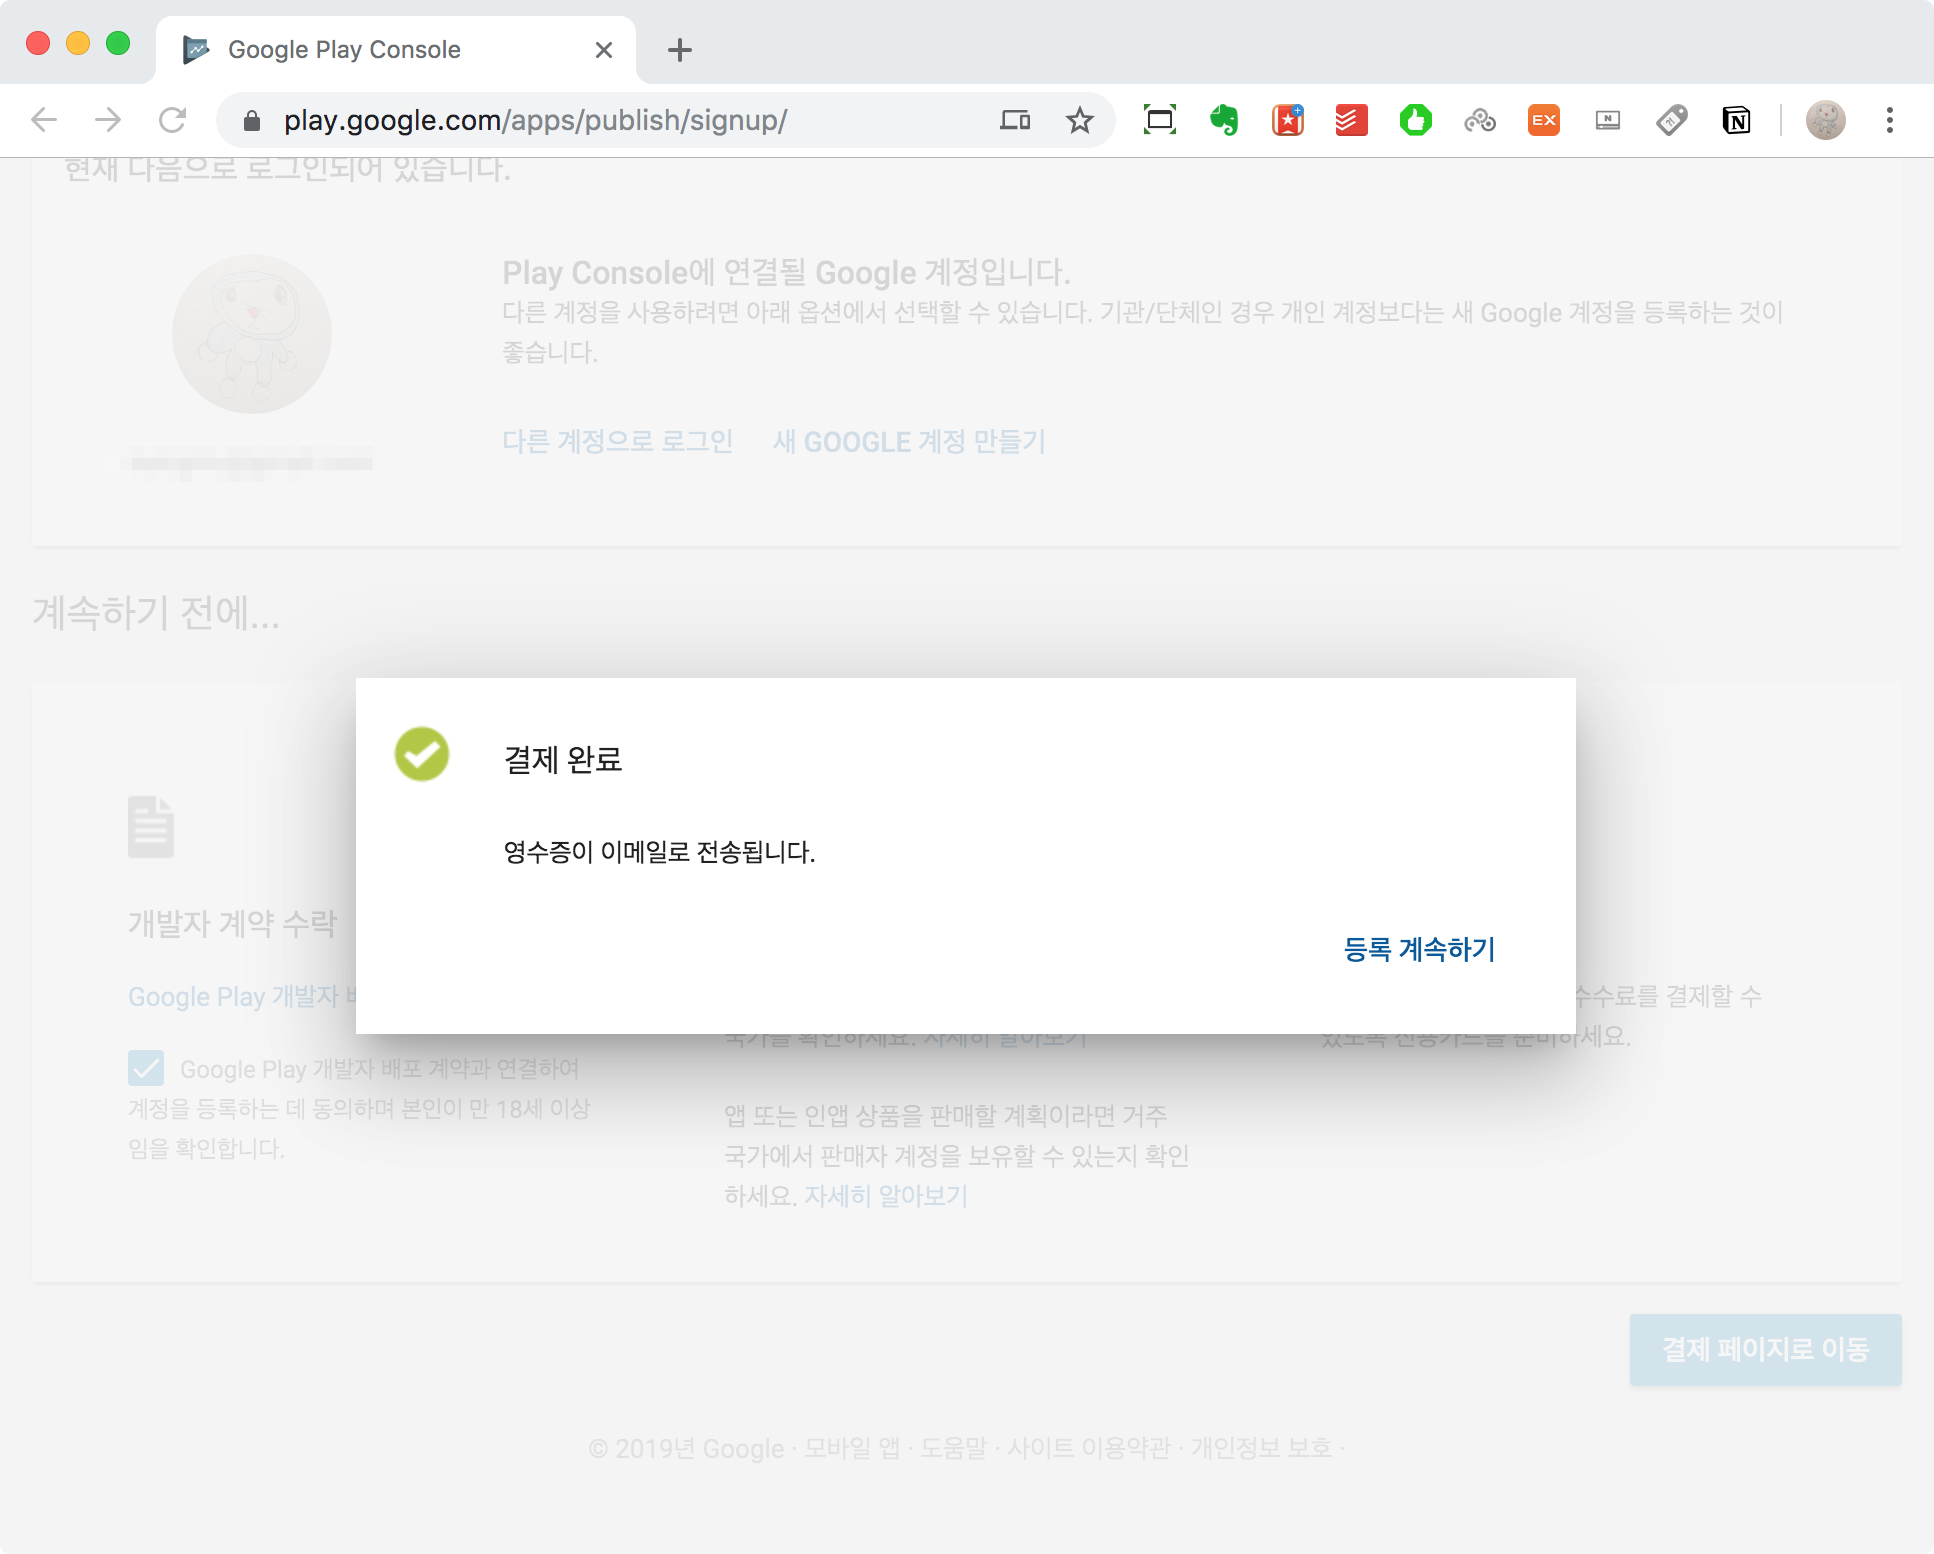Image resolution: width=1934 pixels, height=1554 pixels.
Task: Click 새 GOOGLE 계정 만들기 link
Action: coord(908,441)
